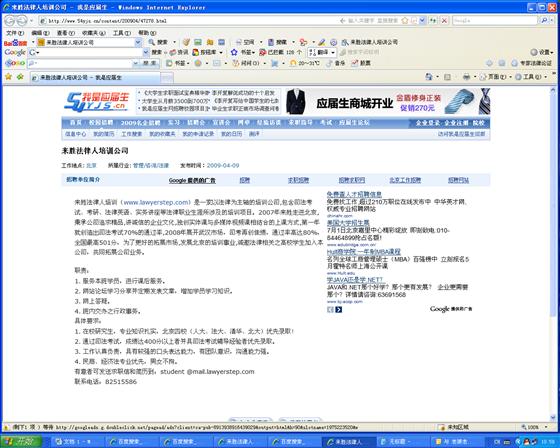The height and width of the screenshot is (448, 560).
Task: Open the 页面(P) page dropdown menu
Action: point(493,77)
